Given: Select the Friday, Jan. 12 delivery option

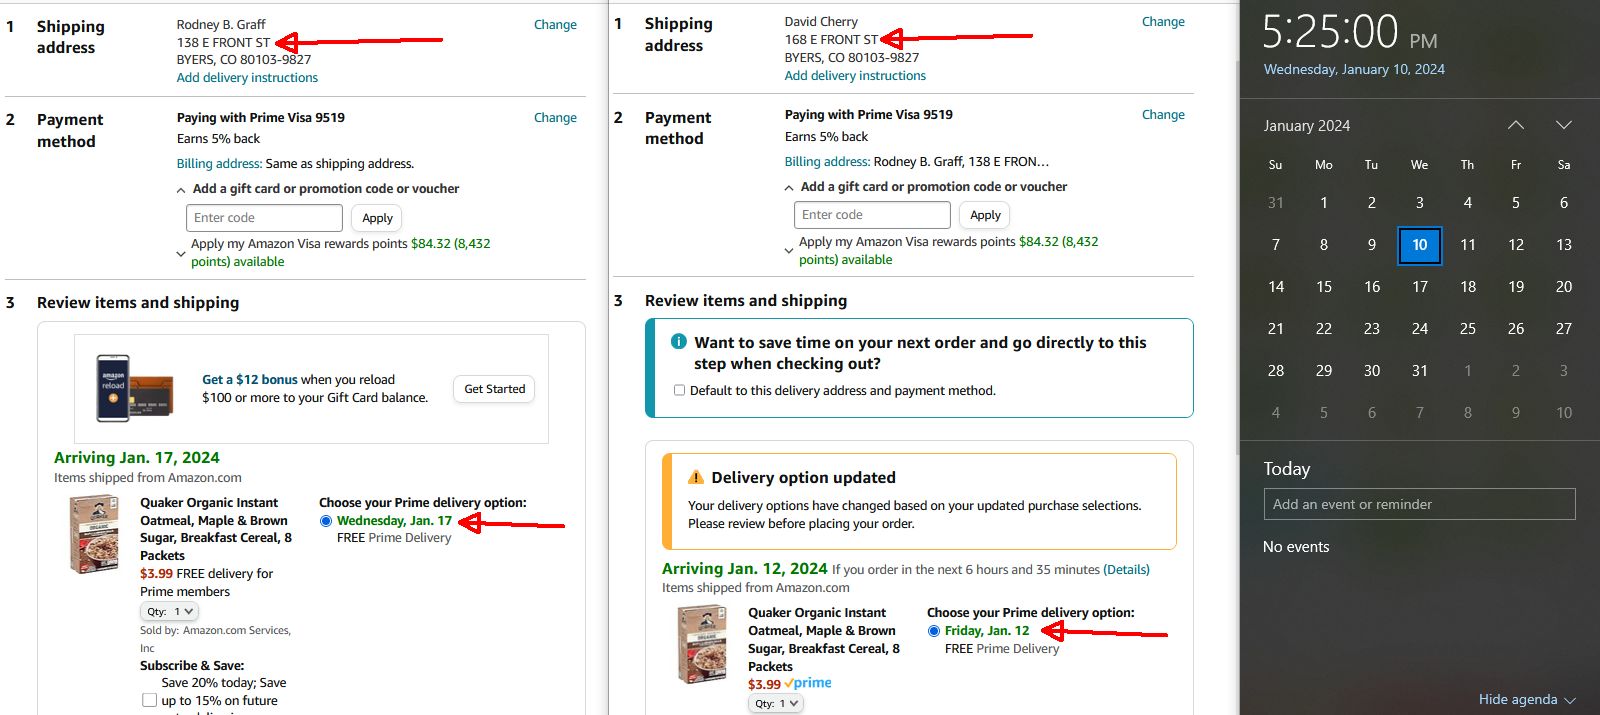Looking at the screenshot, I should pyautogui.click(x=934, y=631).
